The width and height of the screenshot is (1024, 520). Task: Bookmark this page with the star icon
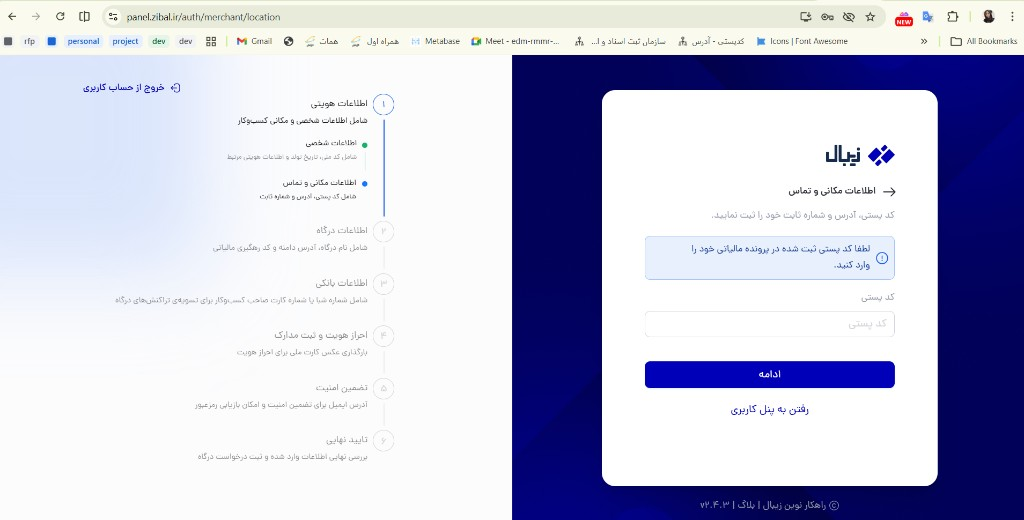coord(870,17)
